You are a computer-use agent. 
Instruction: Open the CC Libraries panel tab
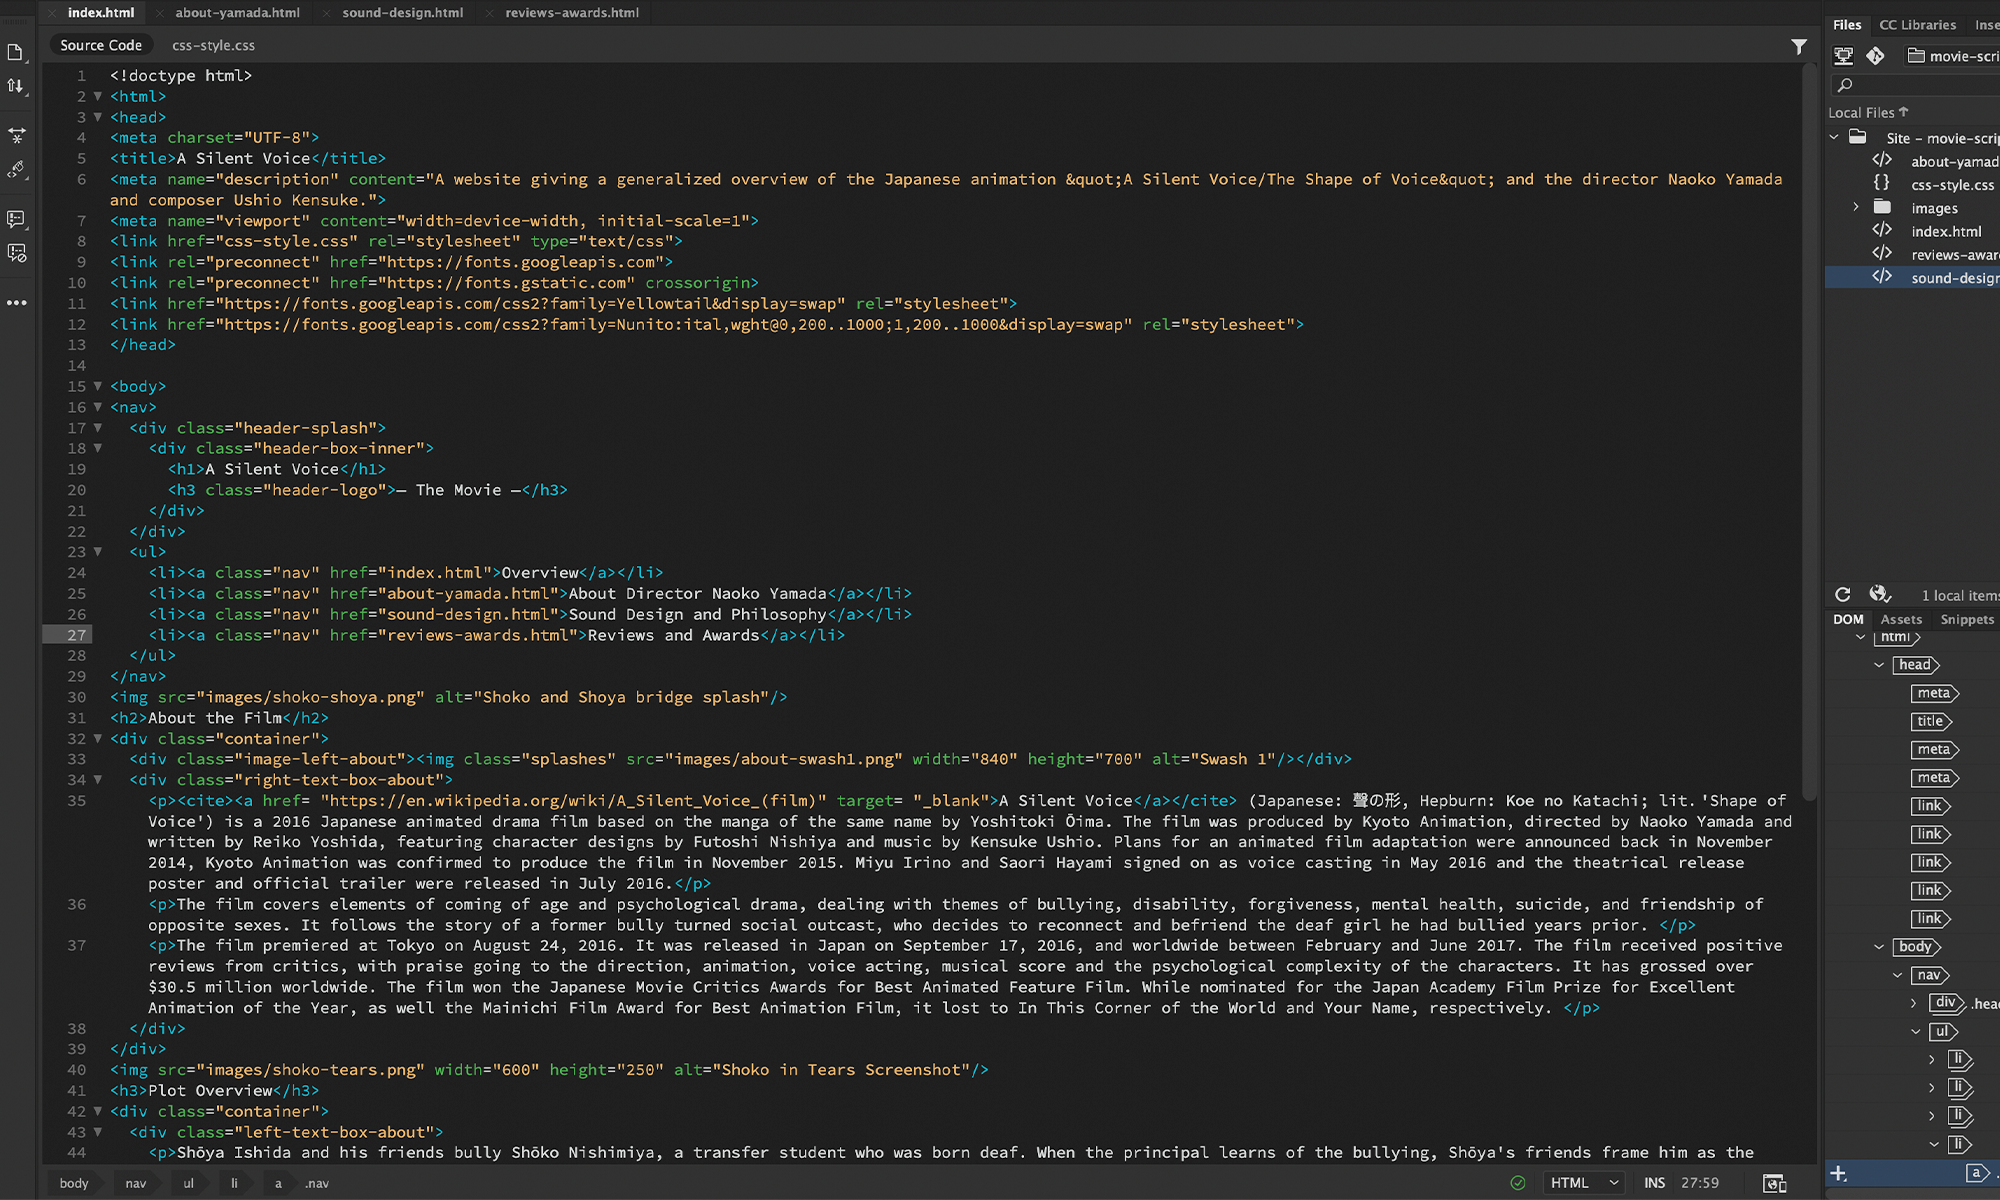(1917, 25)
